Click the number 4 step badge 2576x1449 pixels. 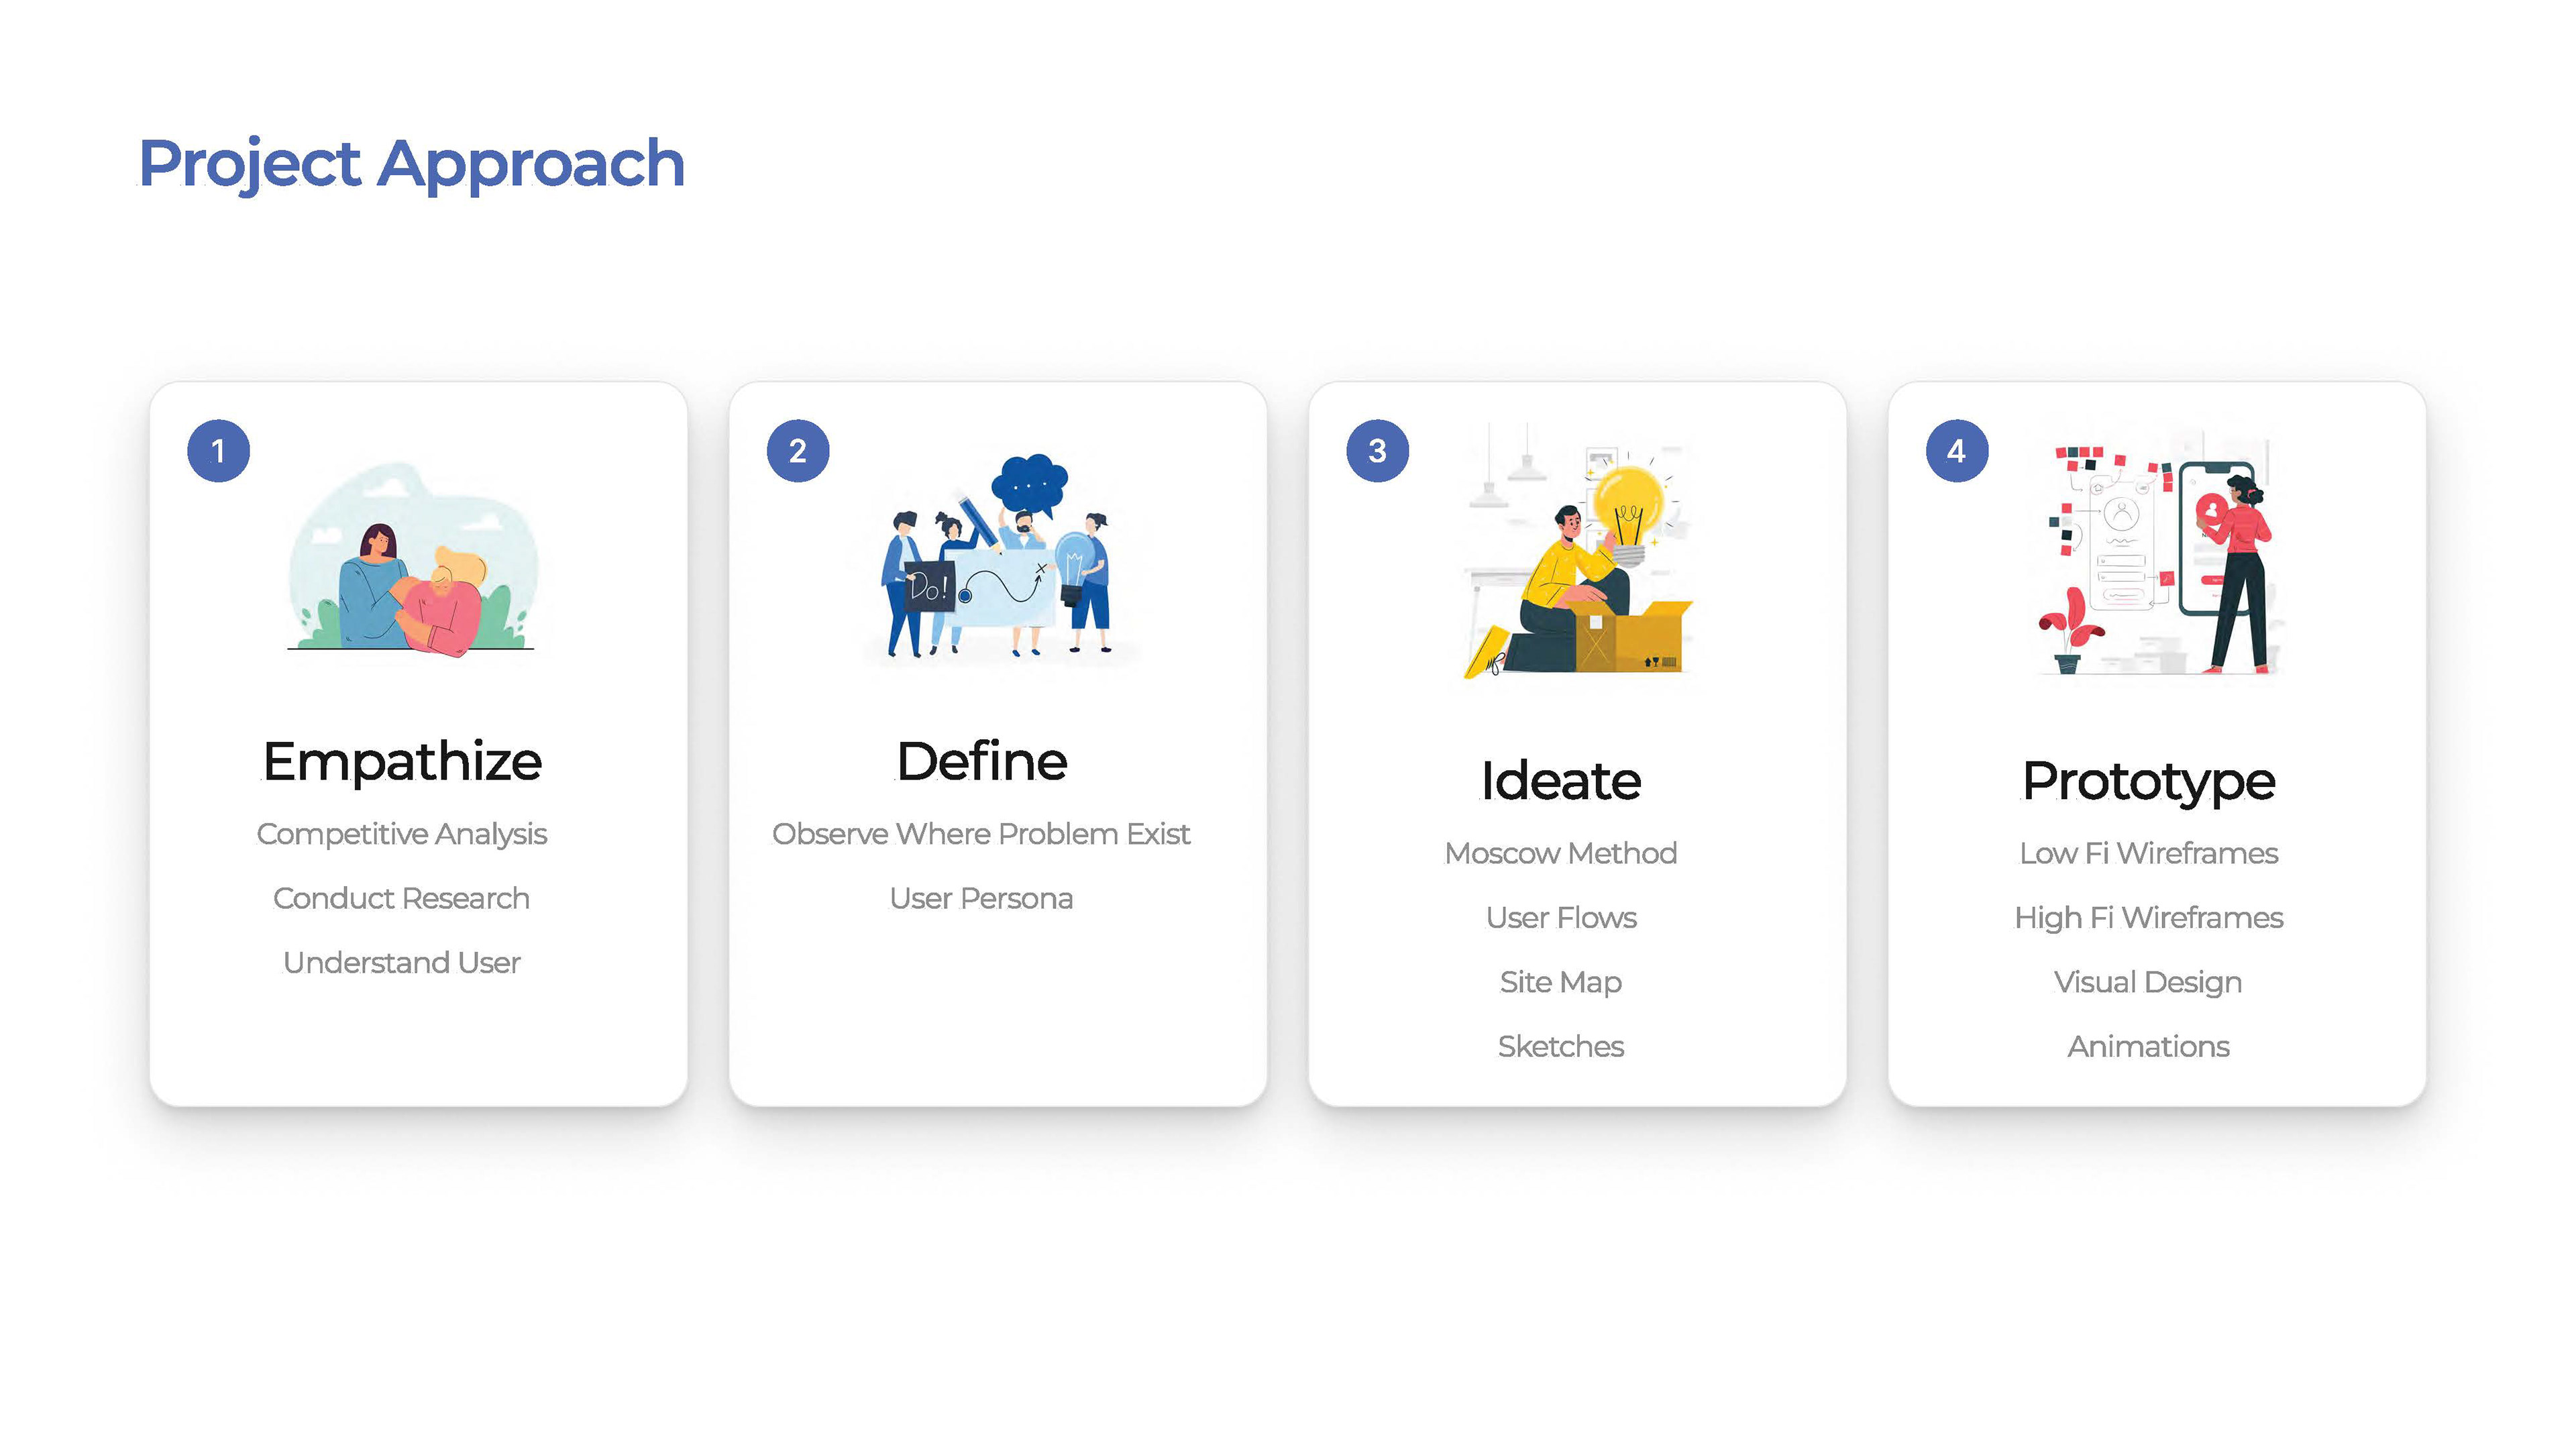tap(1956, 451)
